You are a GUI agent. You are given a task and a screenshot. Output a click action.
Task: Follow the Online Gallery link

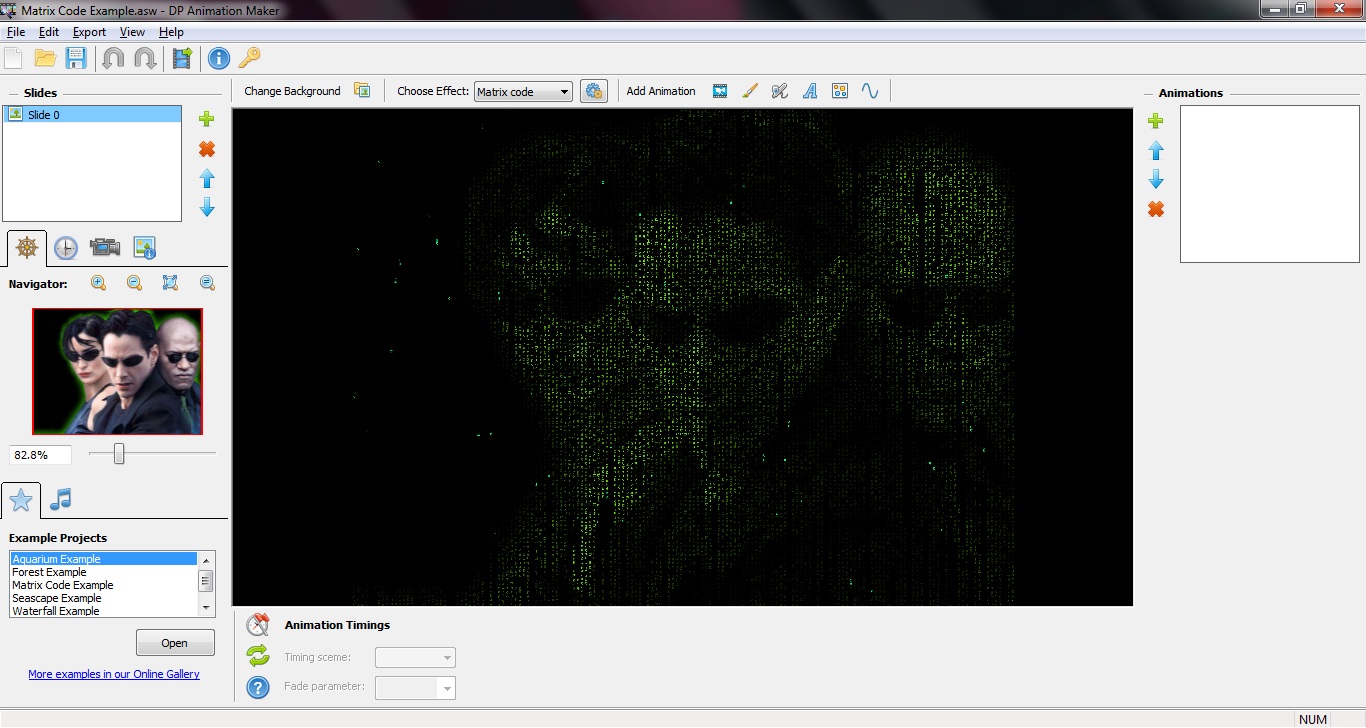(x=114, y=674)
